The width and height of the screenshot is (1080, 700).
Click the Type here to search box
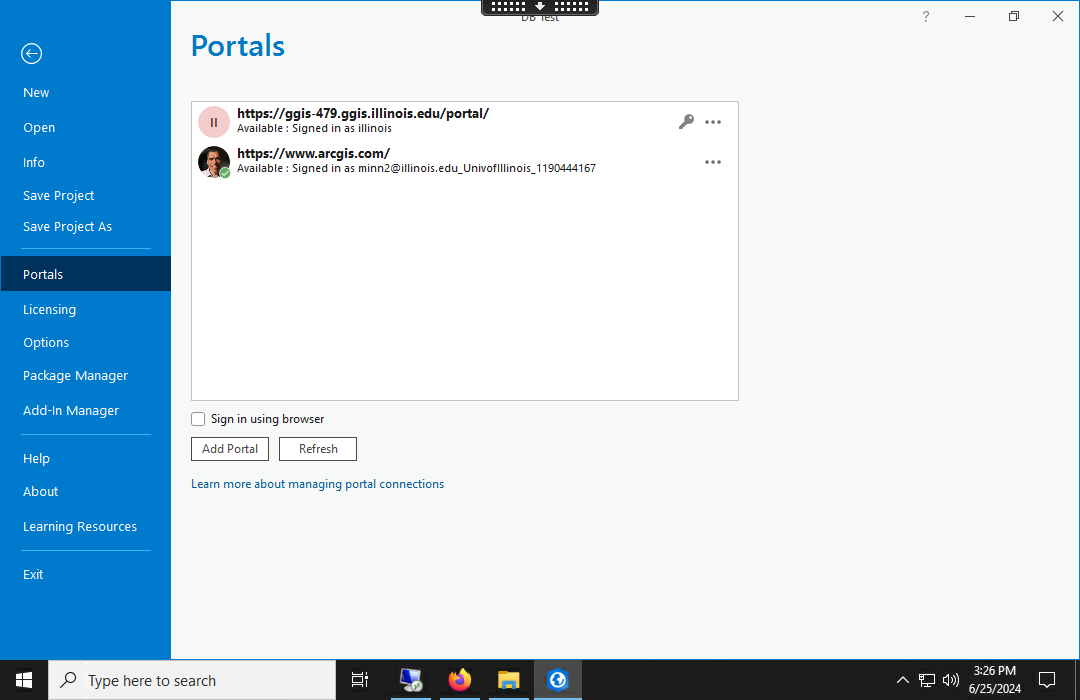coord(192,680)
